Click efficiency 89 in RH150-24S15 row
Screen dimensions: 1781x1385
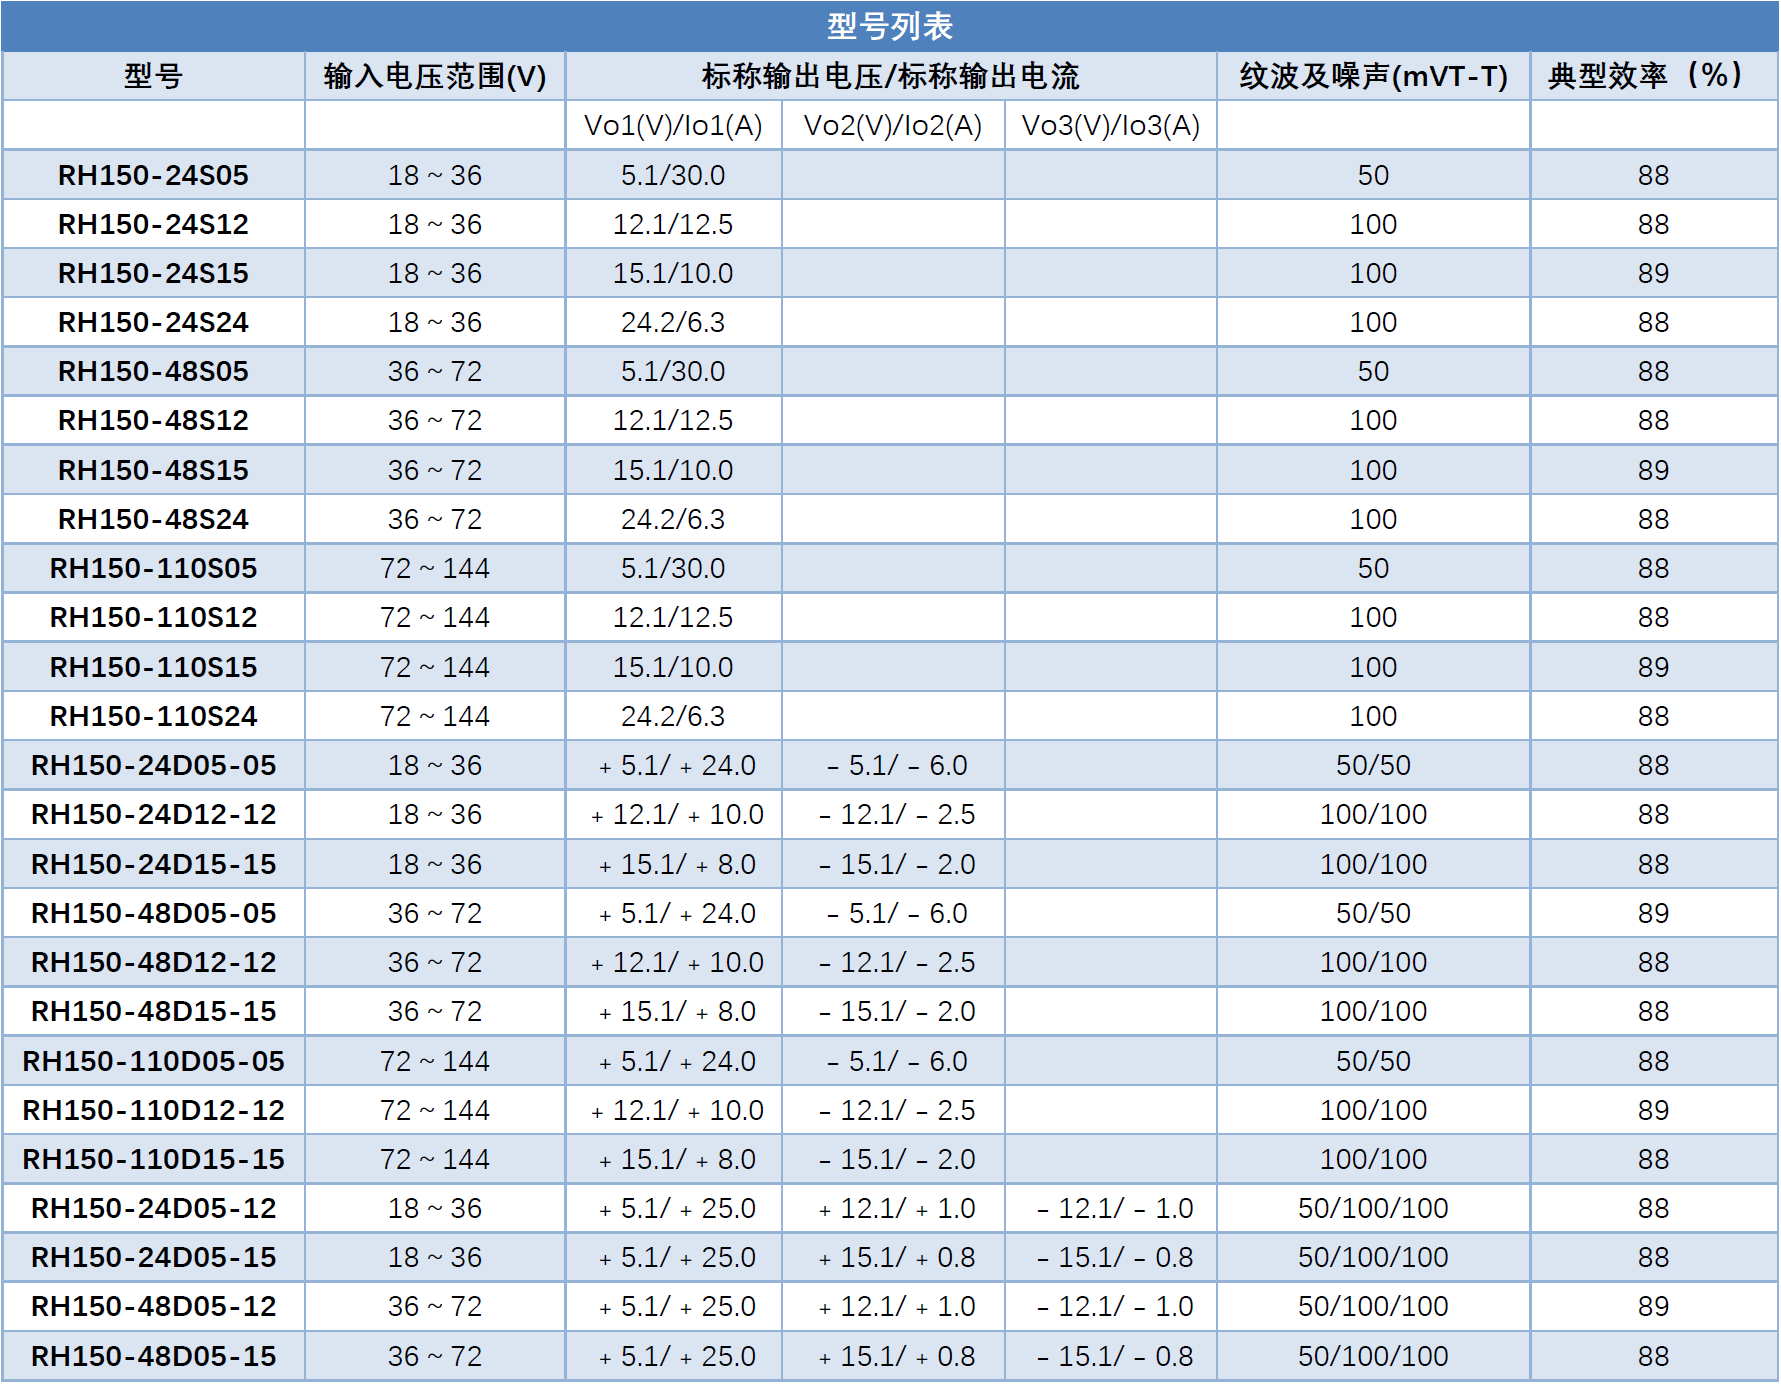point(1653,273)
